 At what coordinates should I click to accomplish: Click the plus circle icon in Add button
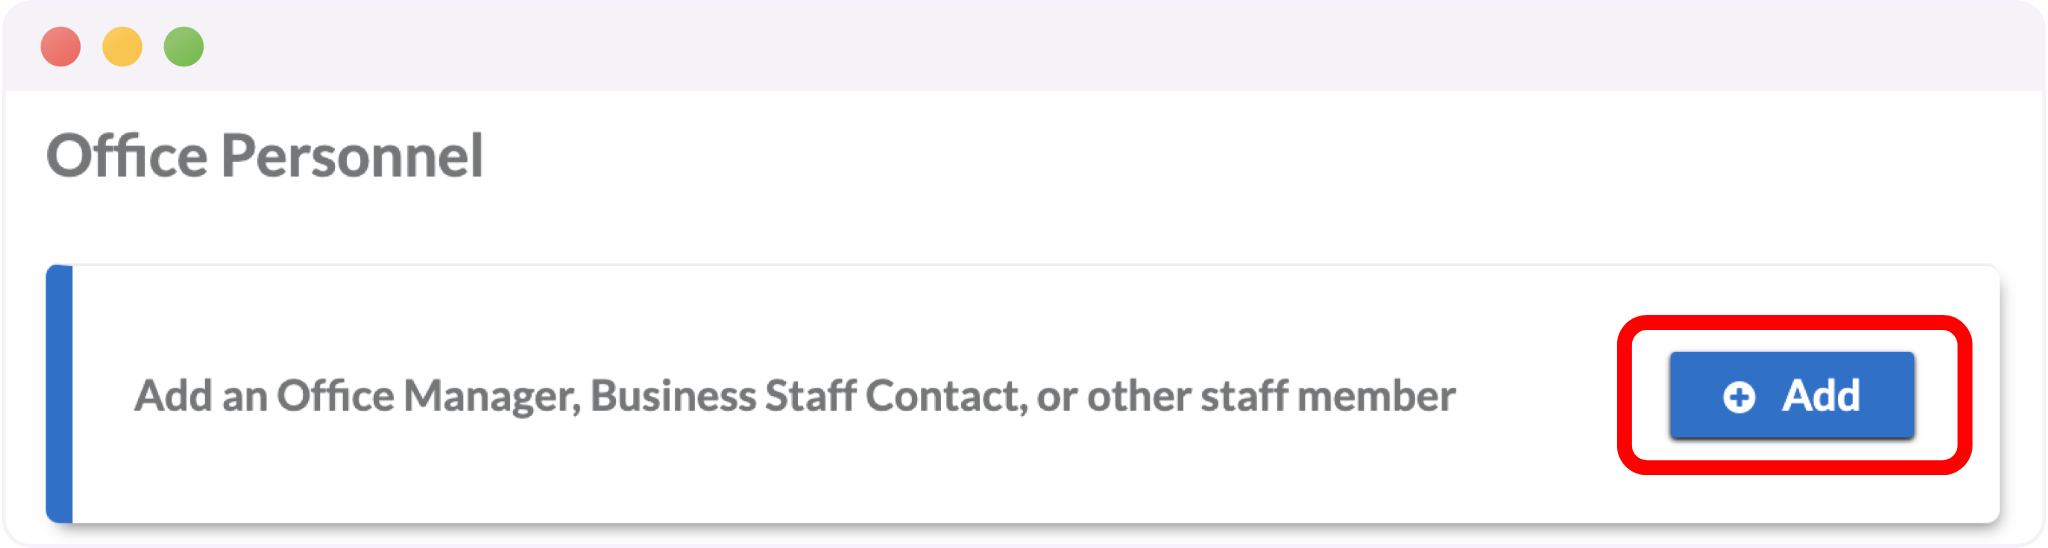point(1739,397)
